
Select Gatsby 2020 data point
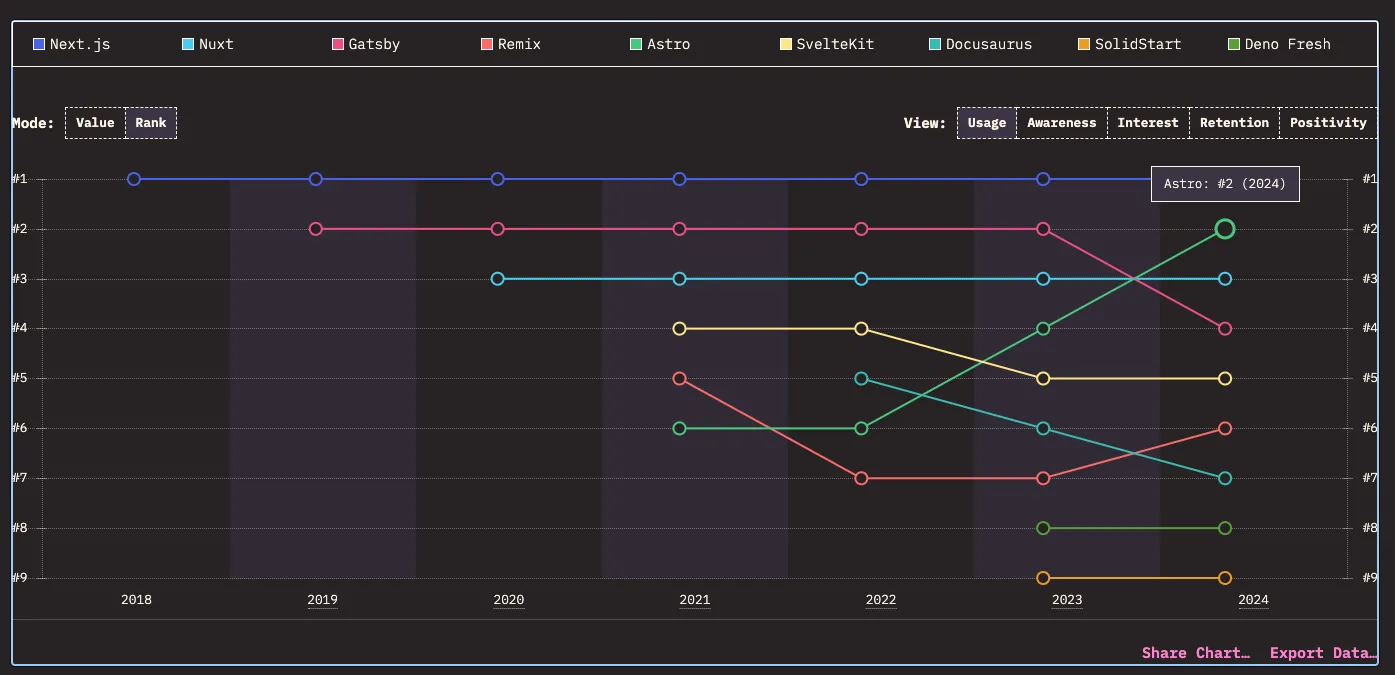coord(498,229)
